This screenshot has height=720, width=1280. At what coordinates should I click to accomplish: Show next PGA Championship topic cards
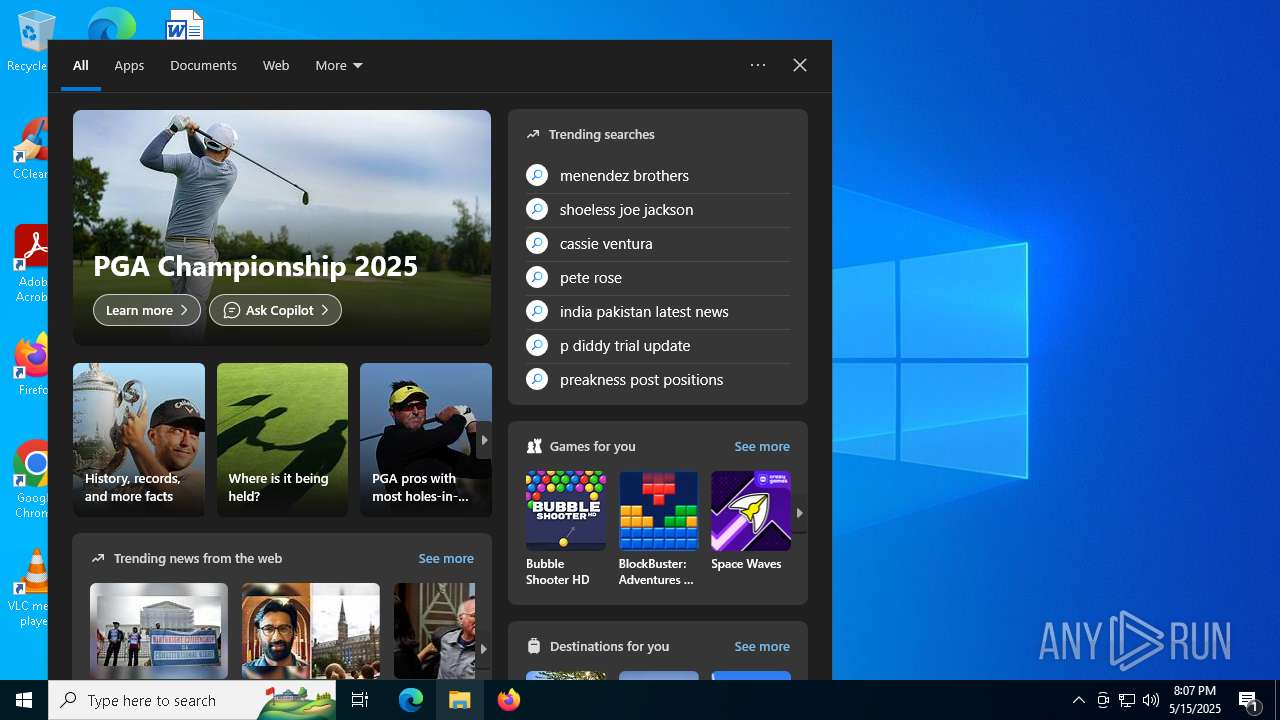484,440
